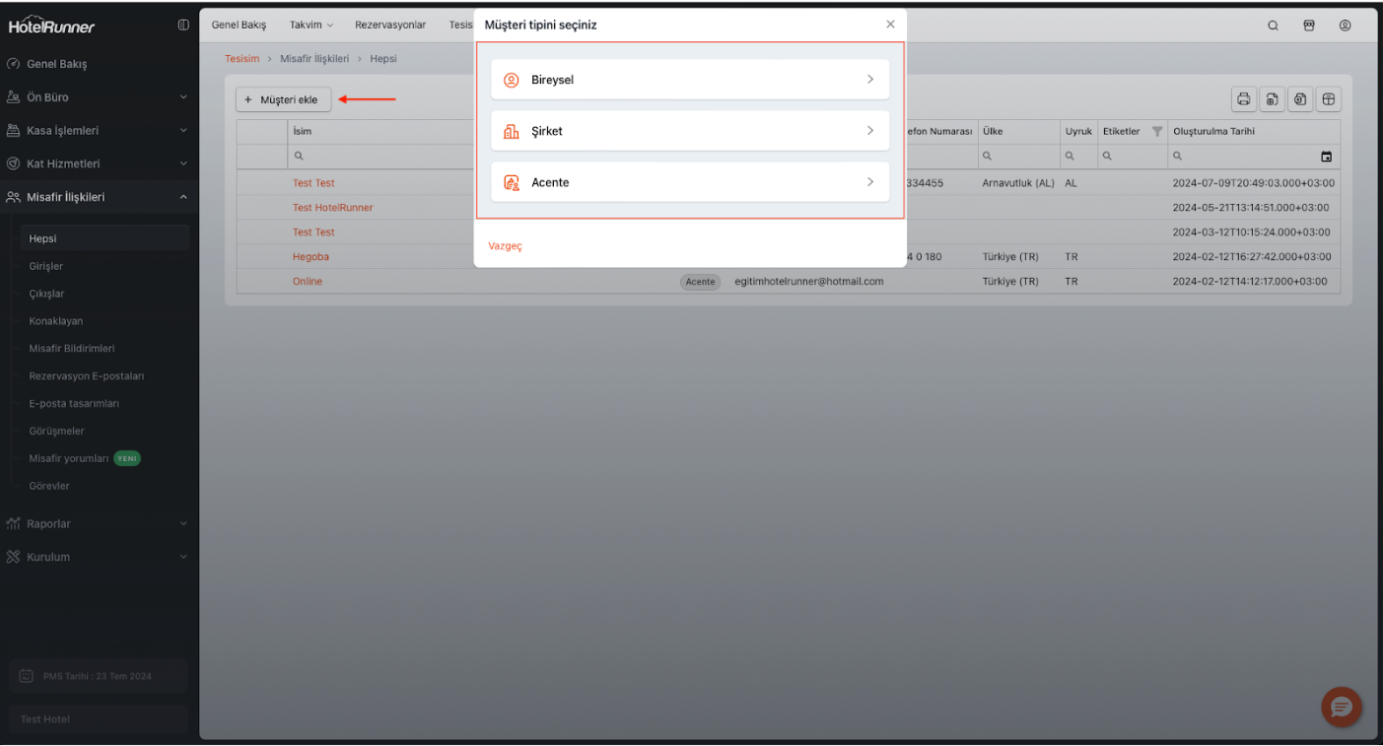This screenshot has height=746, width=1383.
Task: Open the user profile icon in top bar
Action: (x=1345, y=26)
